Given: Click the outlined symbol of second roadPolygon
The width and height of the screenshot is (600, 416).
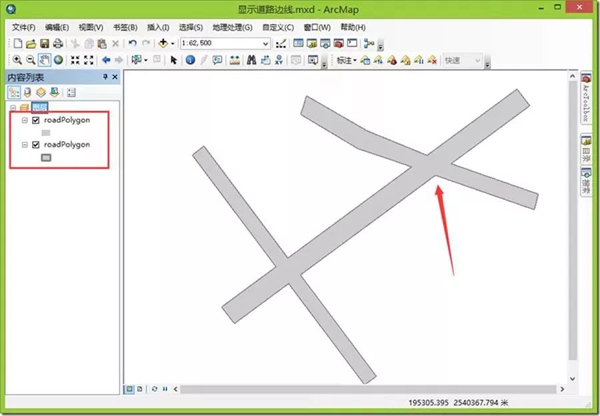Looking at the screenshot, I should coord(45,157).
